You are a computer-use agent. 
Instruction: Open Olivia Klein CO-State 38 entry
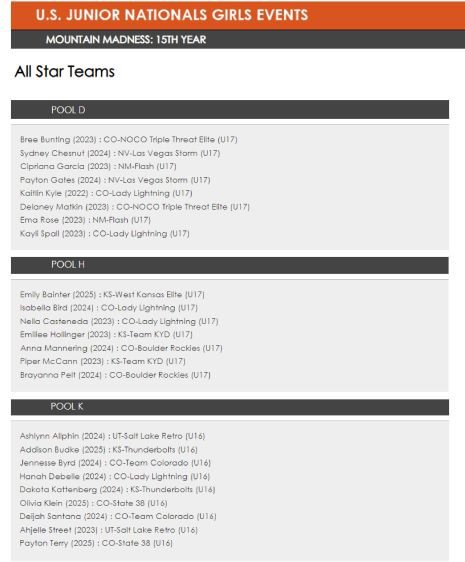click(94, 503)
